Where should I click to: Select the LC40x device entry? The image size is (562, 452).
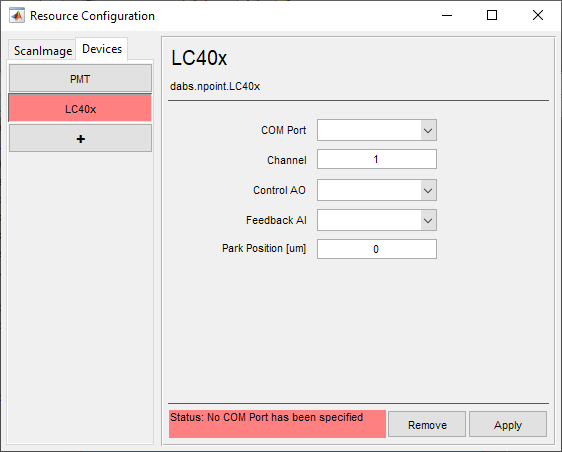tap(80, 108)
